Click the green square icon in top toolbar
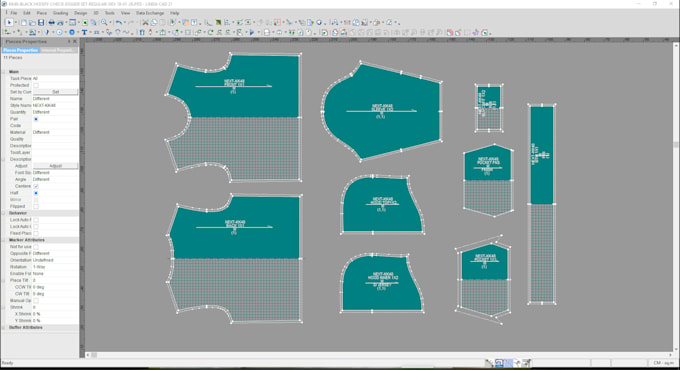This screenshot has height=370, width=680. (x=85, y=22)
